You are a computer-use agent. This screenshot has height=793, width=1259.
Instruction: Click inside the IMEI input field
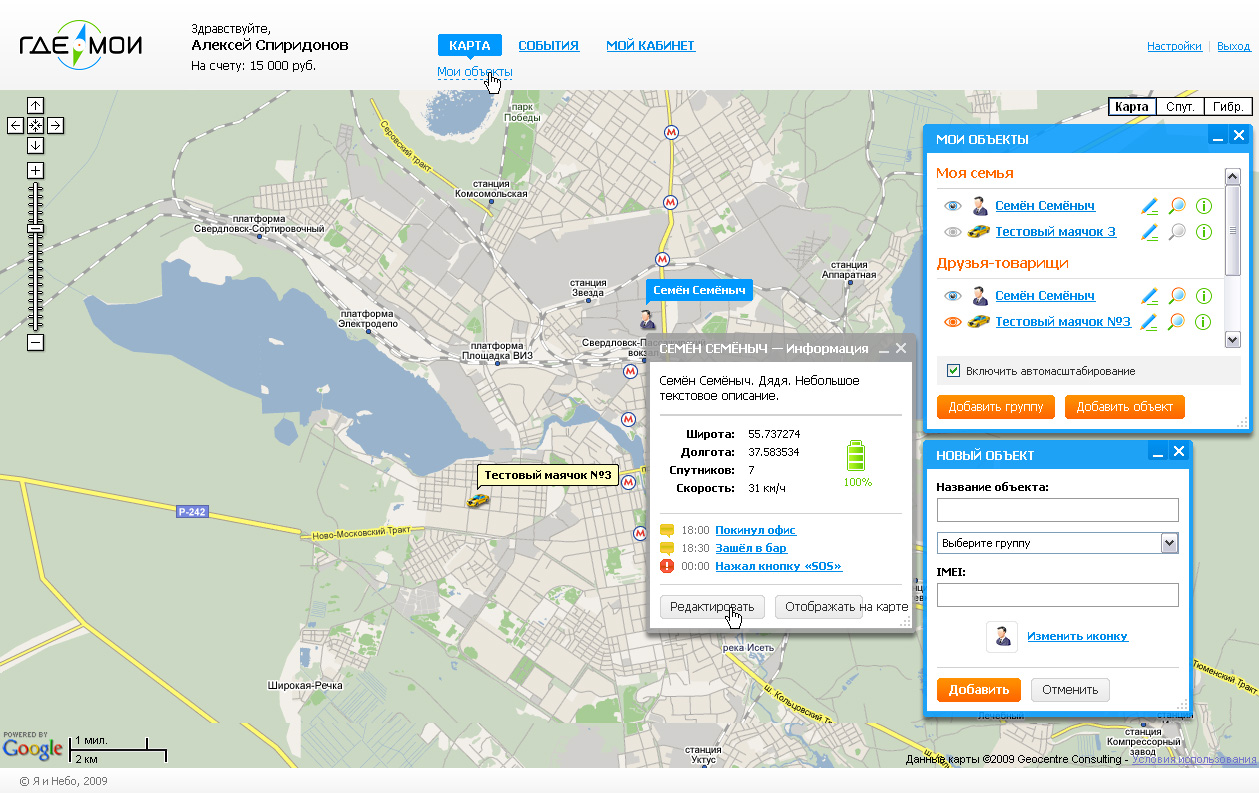1057,594
